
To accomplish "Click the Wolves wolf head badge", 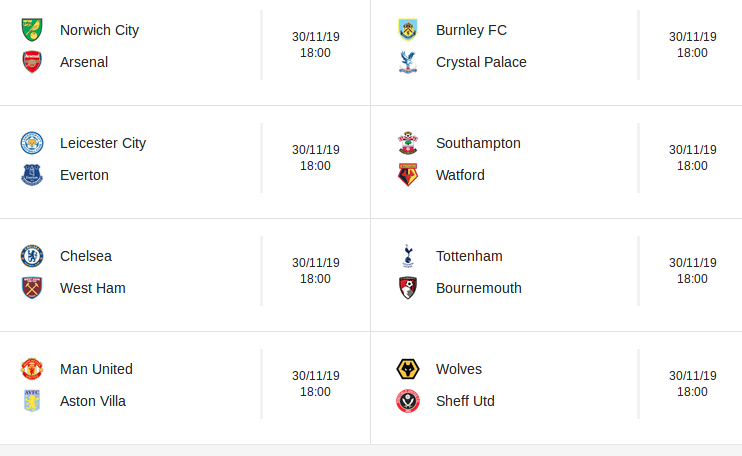I will tap(408, 369).
